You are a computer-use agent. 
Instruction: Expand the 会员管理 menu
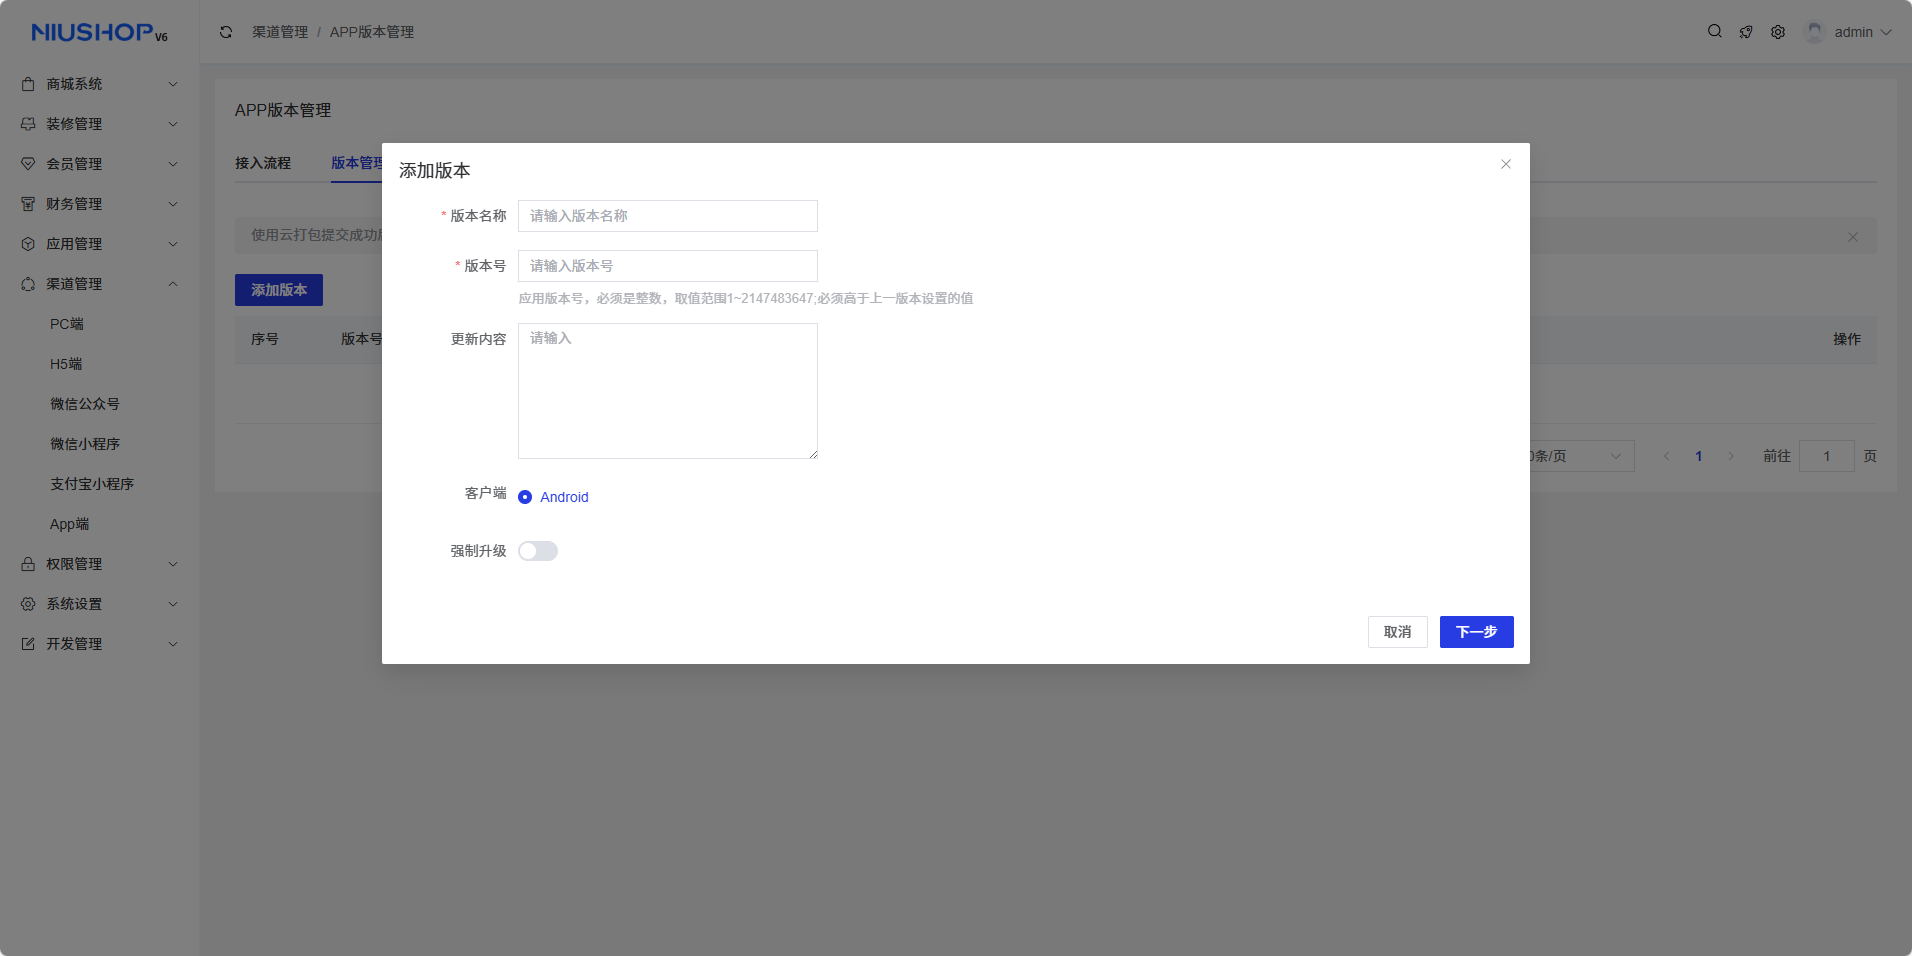[173, 164]
